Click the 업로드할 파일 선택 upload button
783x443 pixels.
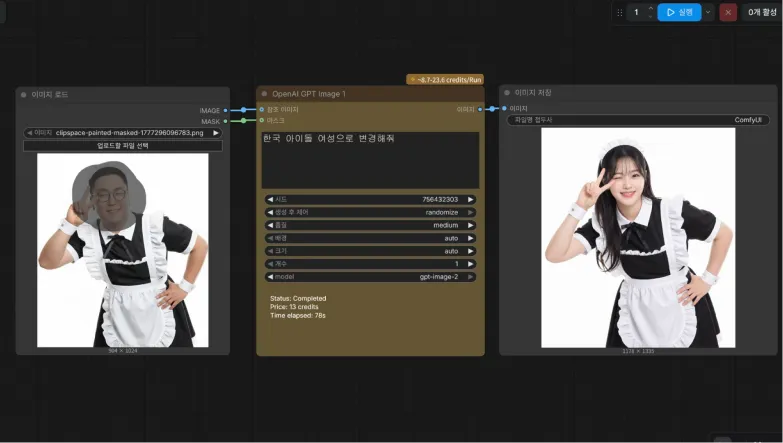pyautogui.click(x=123, y=146)
